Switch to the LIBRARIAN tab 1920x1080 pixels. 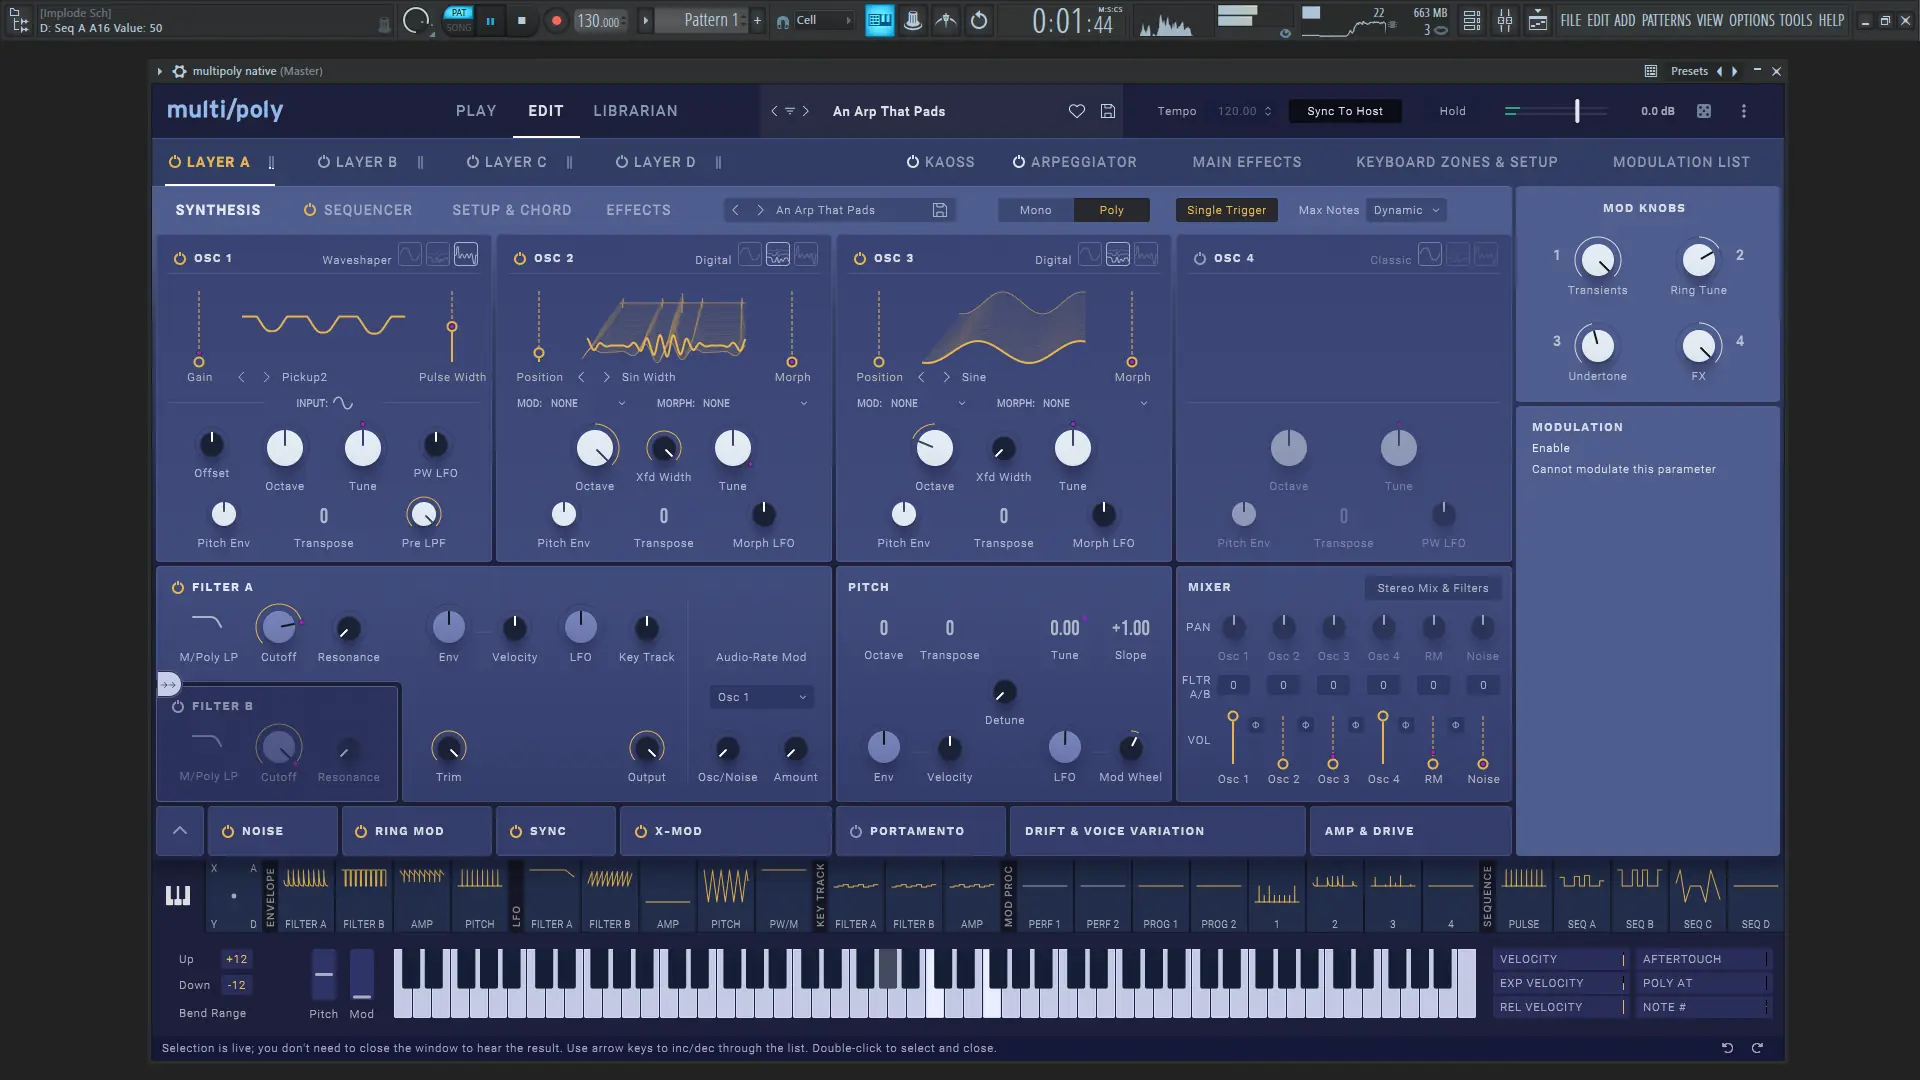pos(635,111)
